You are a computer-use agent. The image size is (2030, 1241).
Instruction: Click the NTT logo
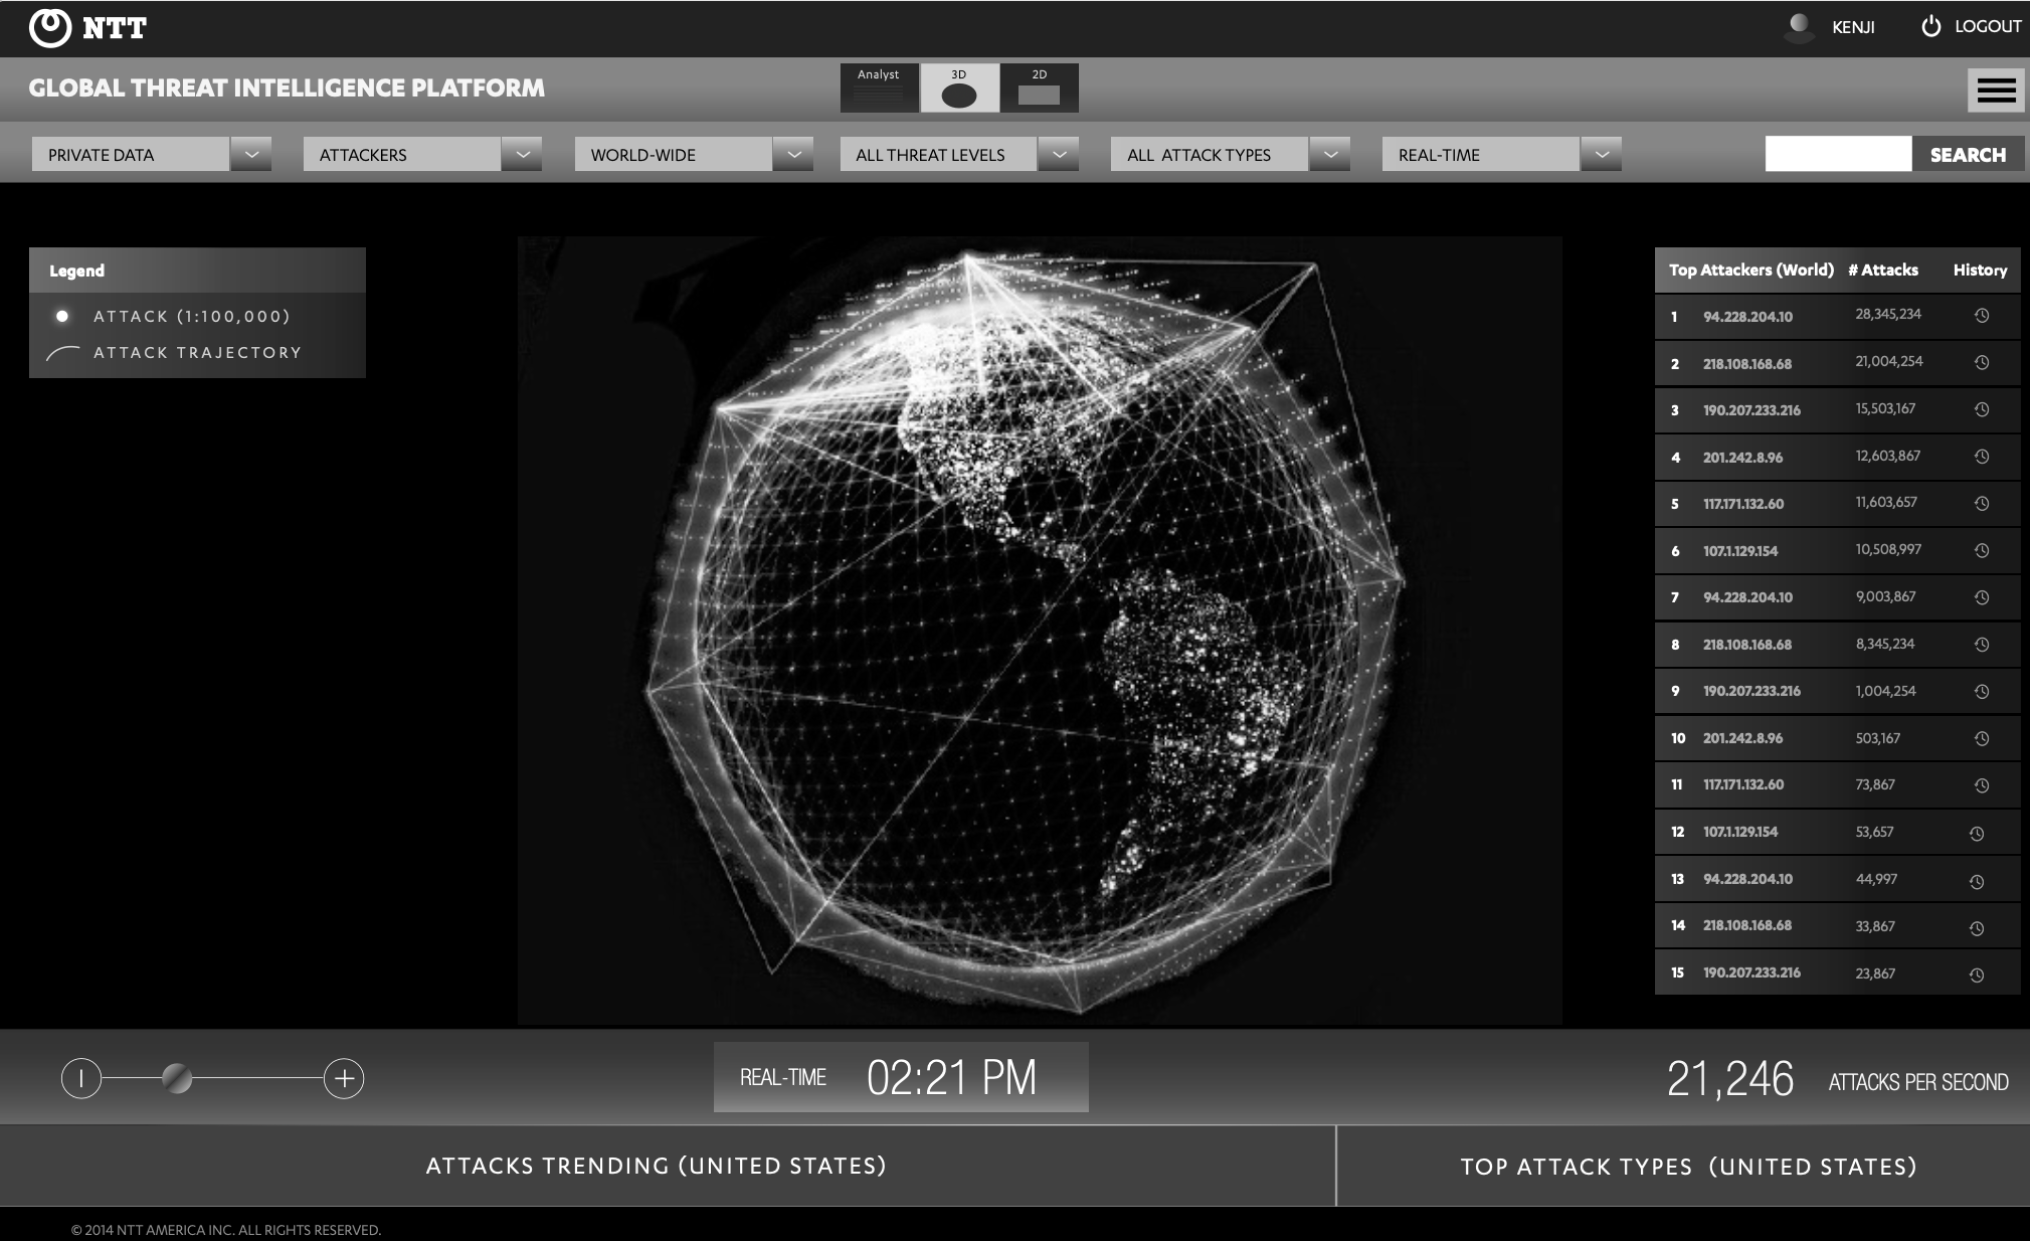click(x=88, y=27)
